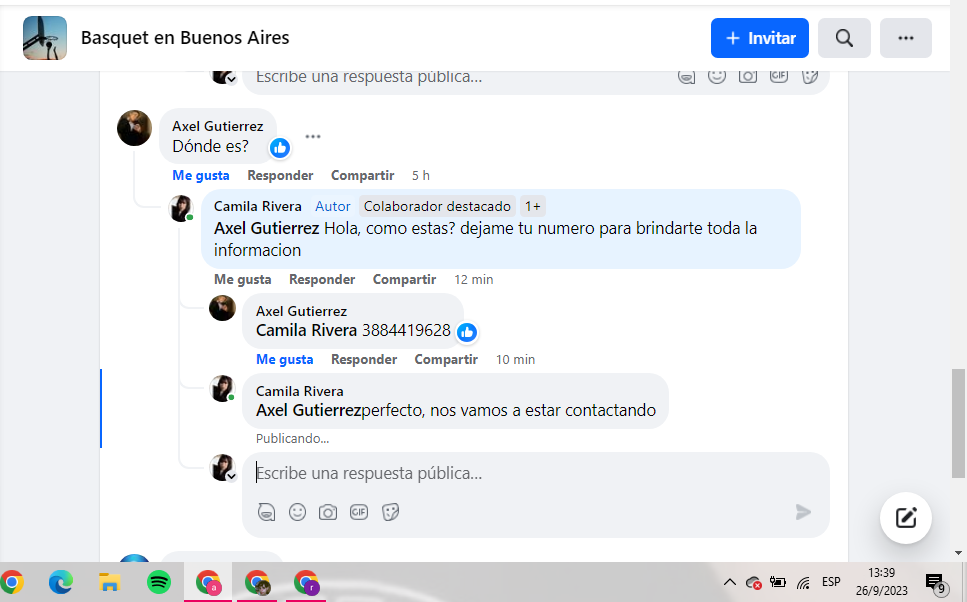Image resolution: width=967 pixels, height=602 pixels.
Task: Toggle Me gusta on Axel's 'Dónde es?' comment
Action: point(200,175)
